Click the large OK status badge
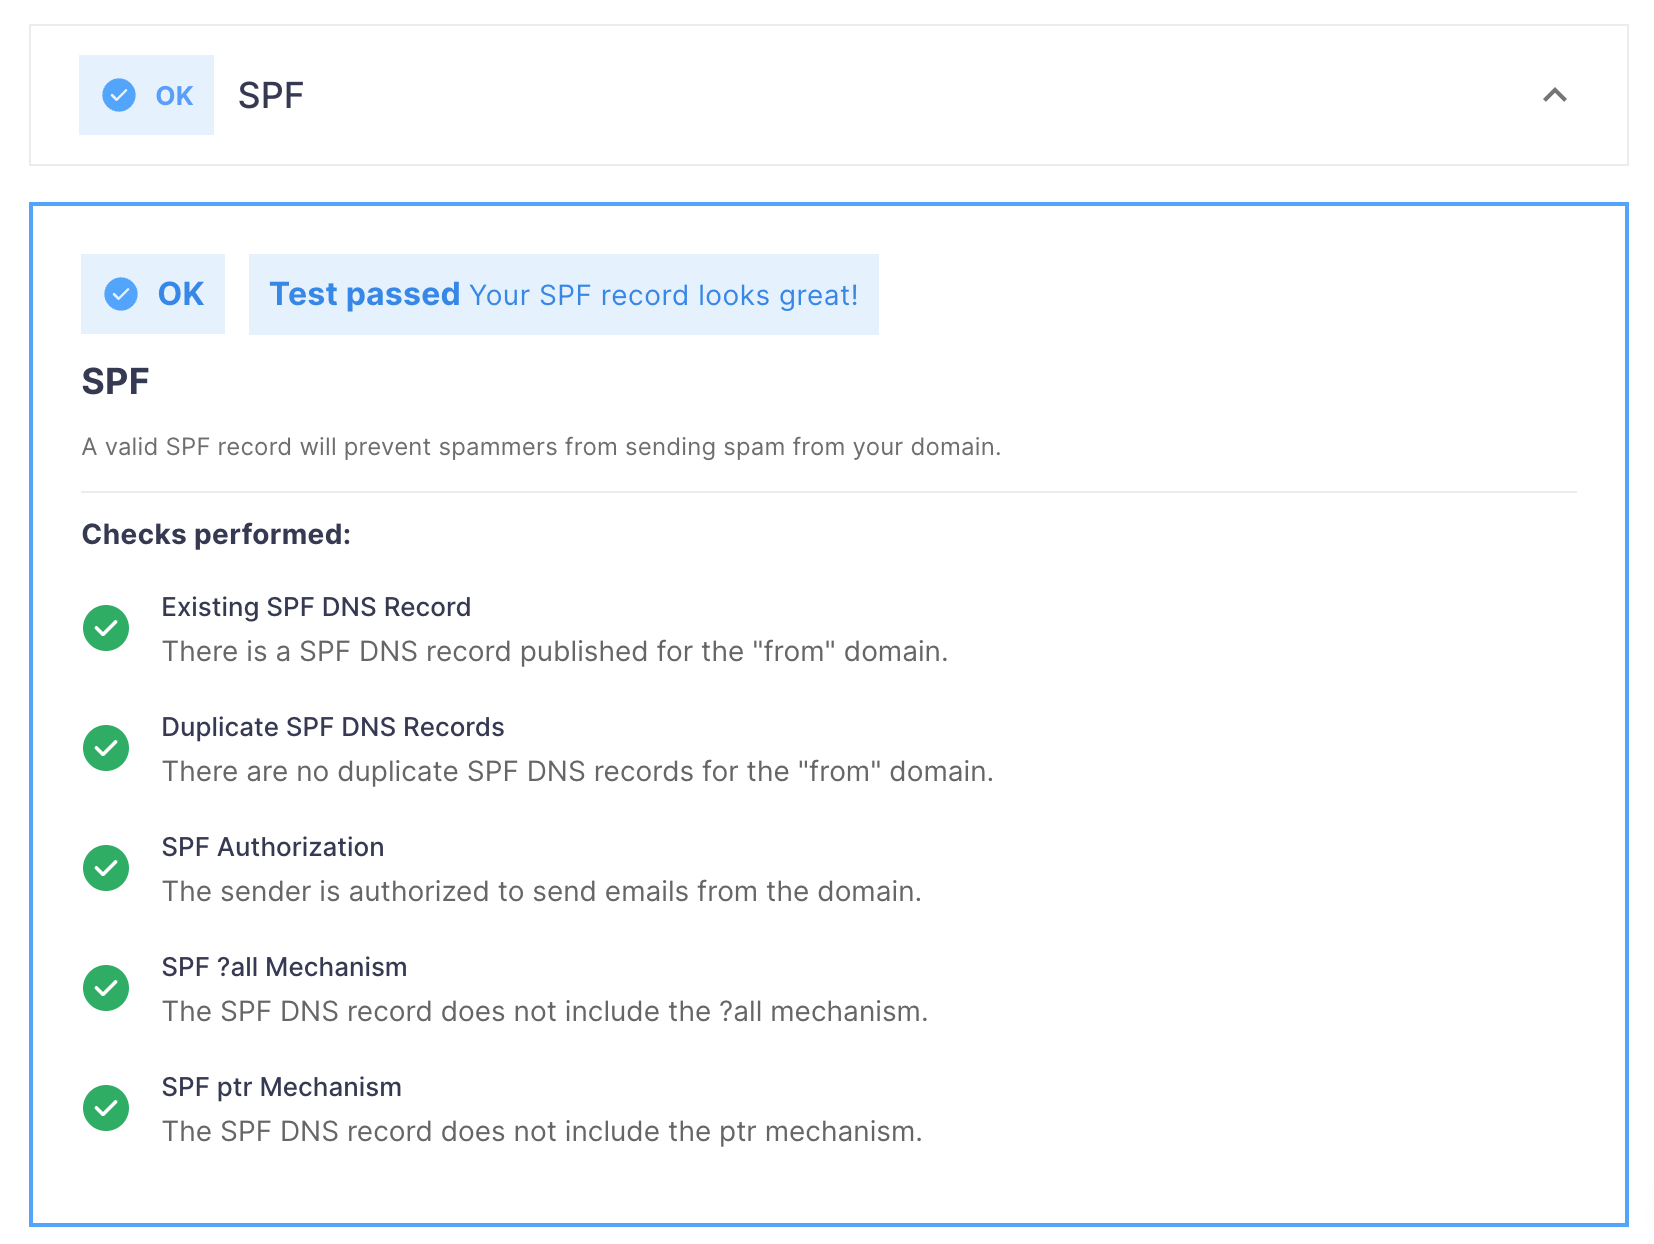 153,294
